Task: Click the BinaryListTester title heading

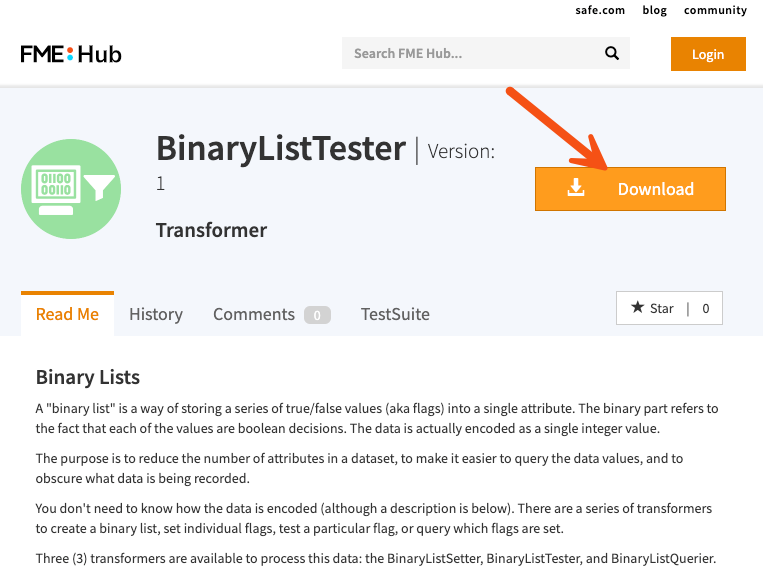Action: click(x=280, y=148)
